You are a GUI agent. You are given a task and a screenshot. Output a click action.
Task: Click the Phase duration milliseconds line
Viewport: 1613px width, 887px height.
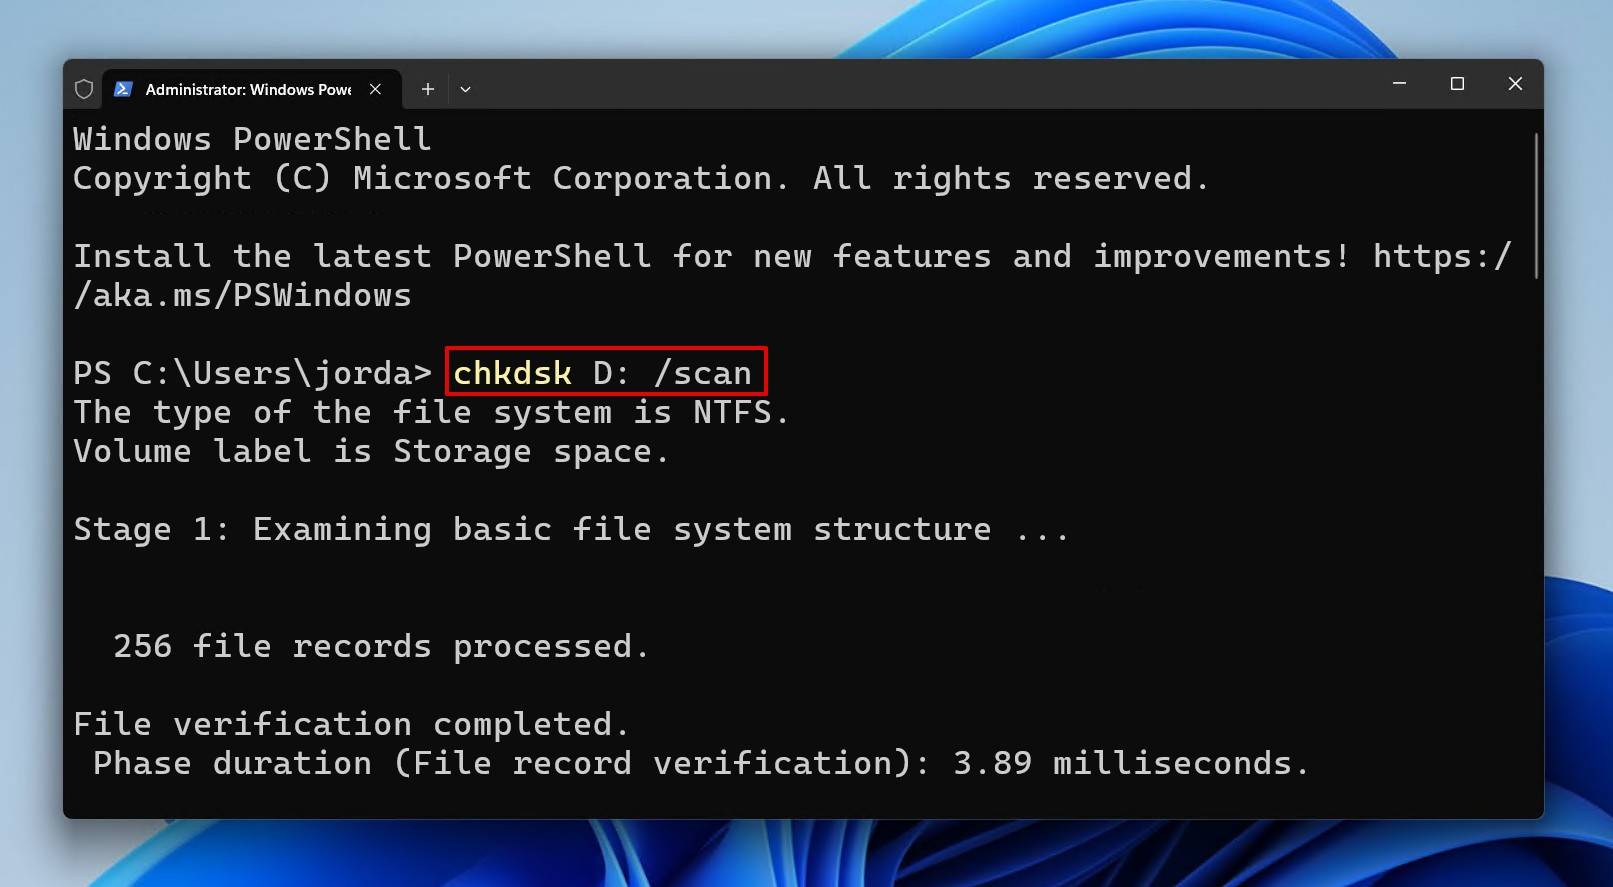(700, 762)
